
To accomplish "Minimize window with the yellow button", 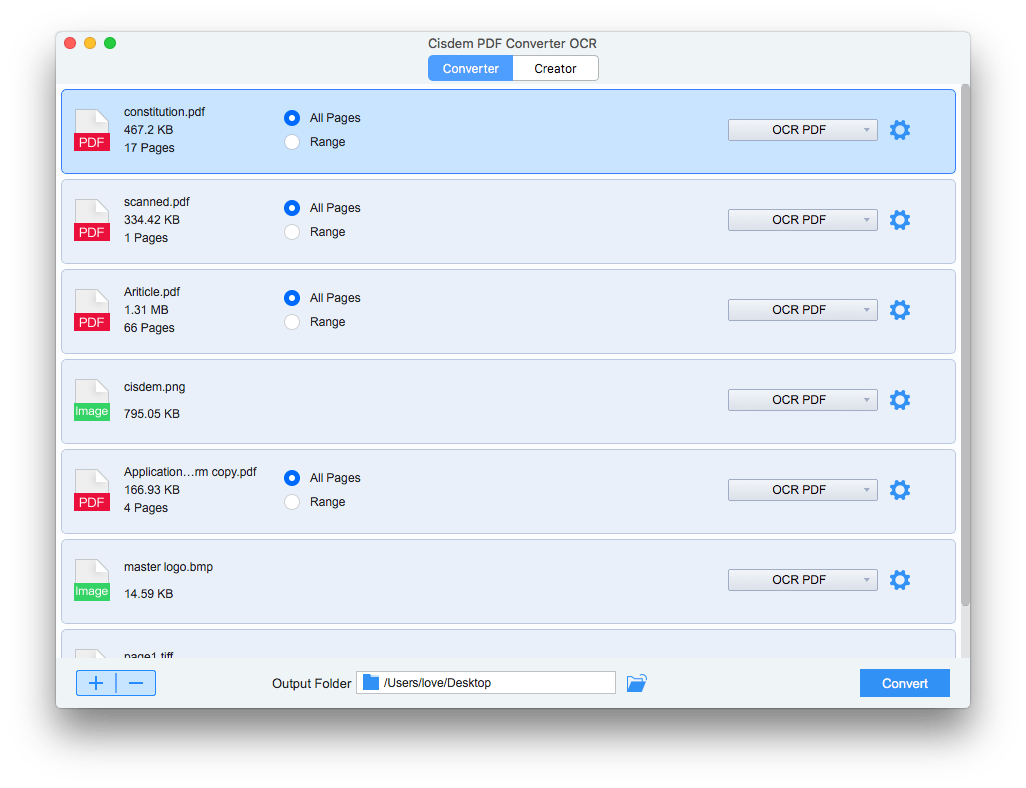I will [x=90, y=43].
